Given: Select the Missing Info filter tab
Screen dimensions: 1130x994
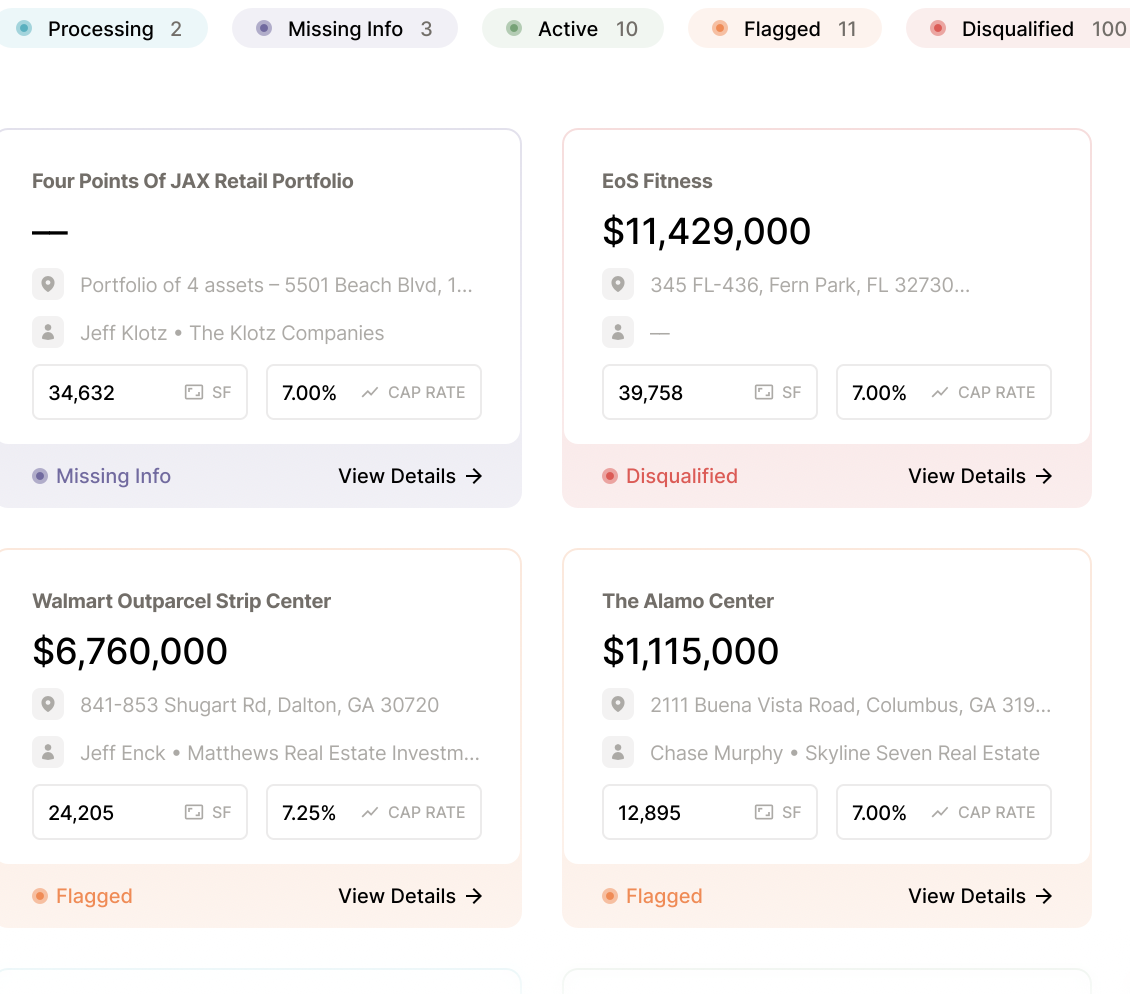Looking at the screenshot, I should point(345,29).
